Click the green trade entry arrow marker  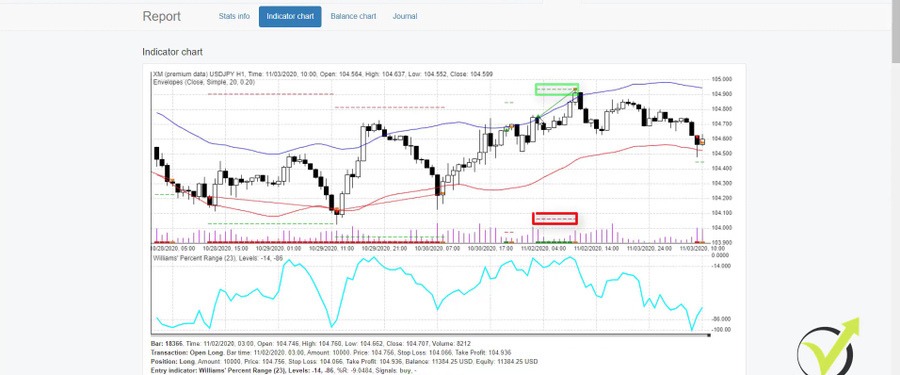tap(538, 118)
